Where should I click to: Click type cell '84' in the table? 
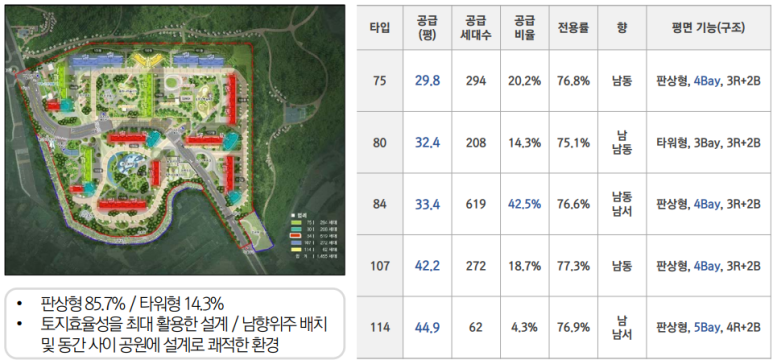(380, 204)
